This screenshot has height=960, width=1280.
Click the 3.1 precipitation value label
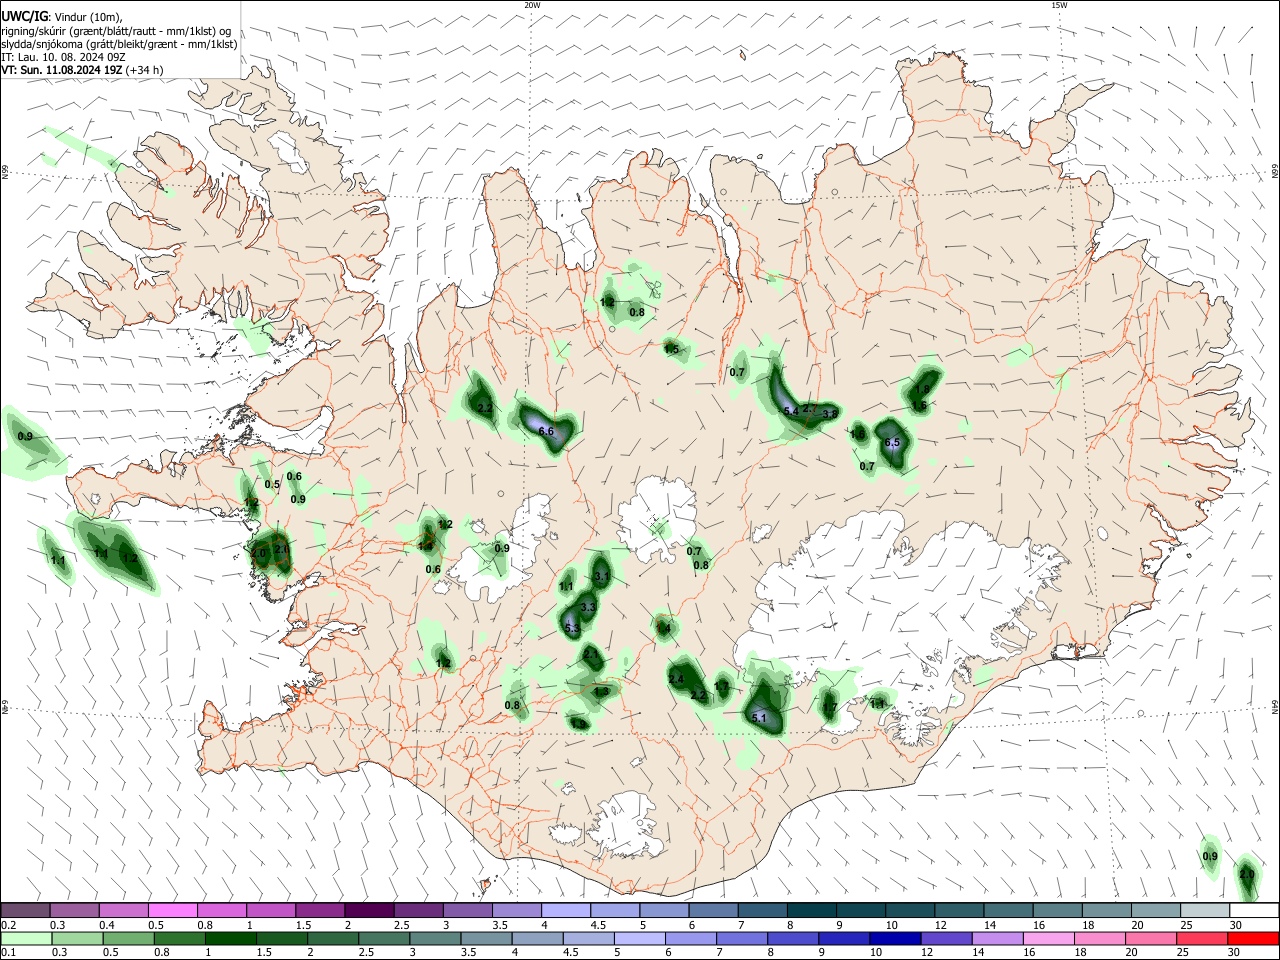(602, 577)
